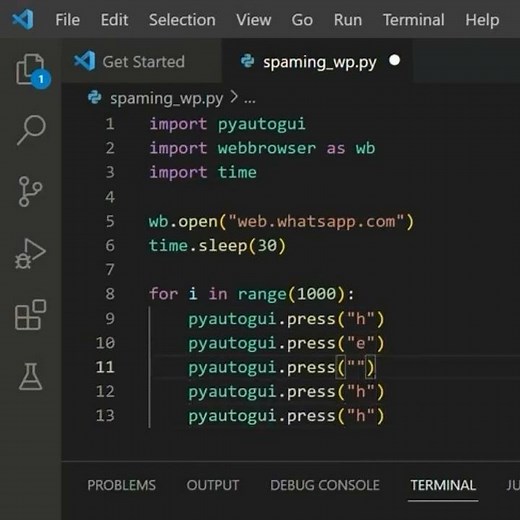This screenshot has height=520, width=520.
Task: Click 'time.sleep(30)' on line 6
Action: (217, 246)
